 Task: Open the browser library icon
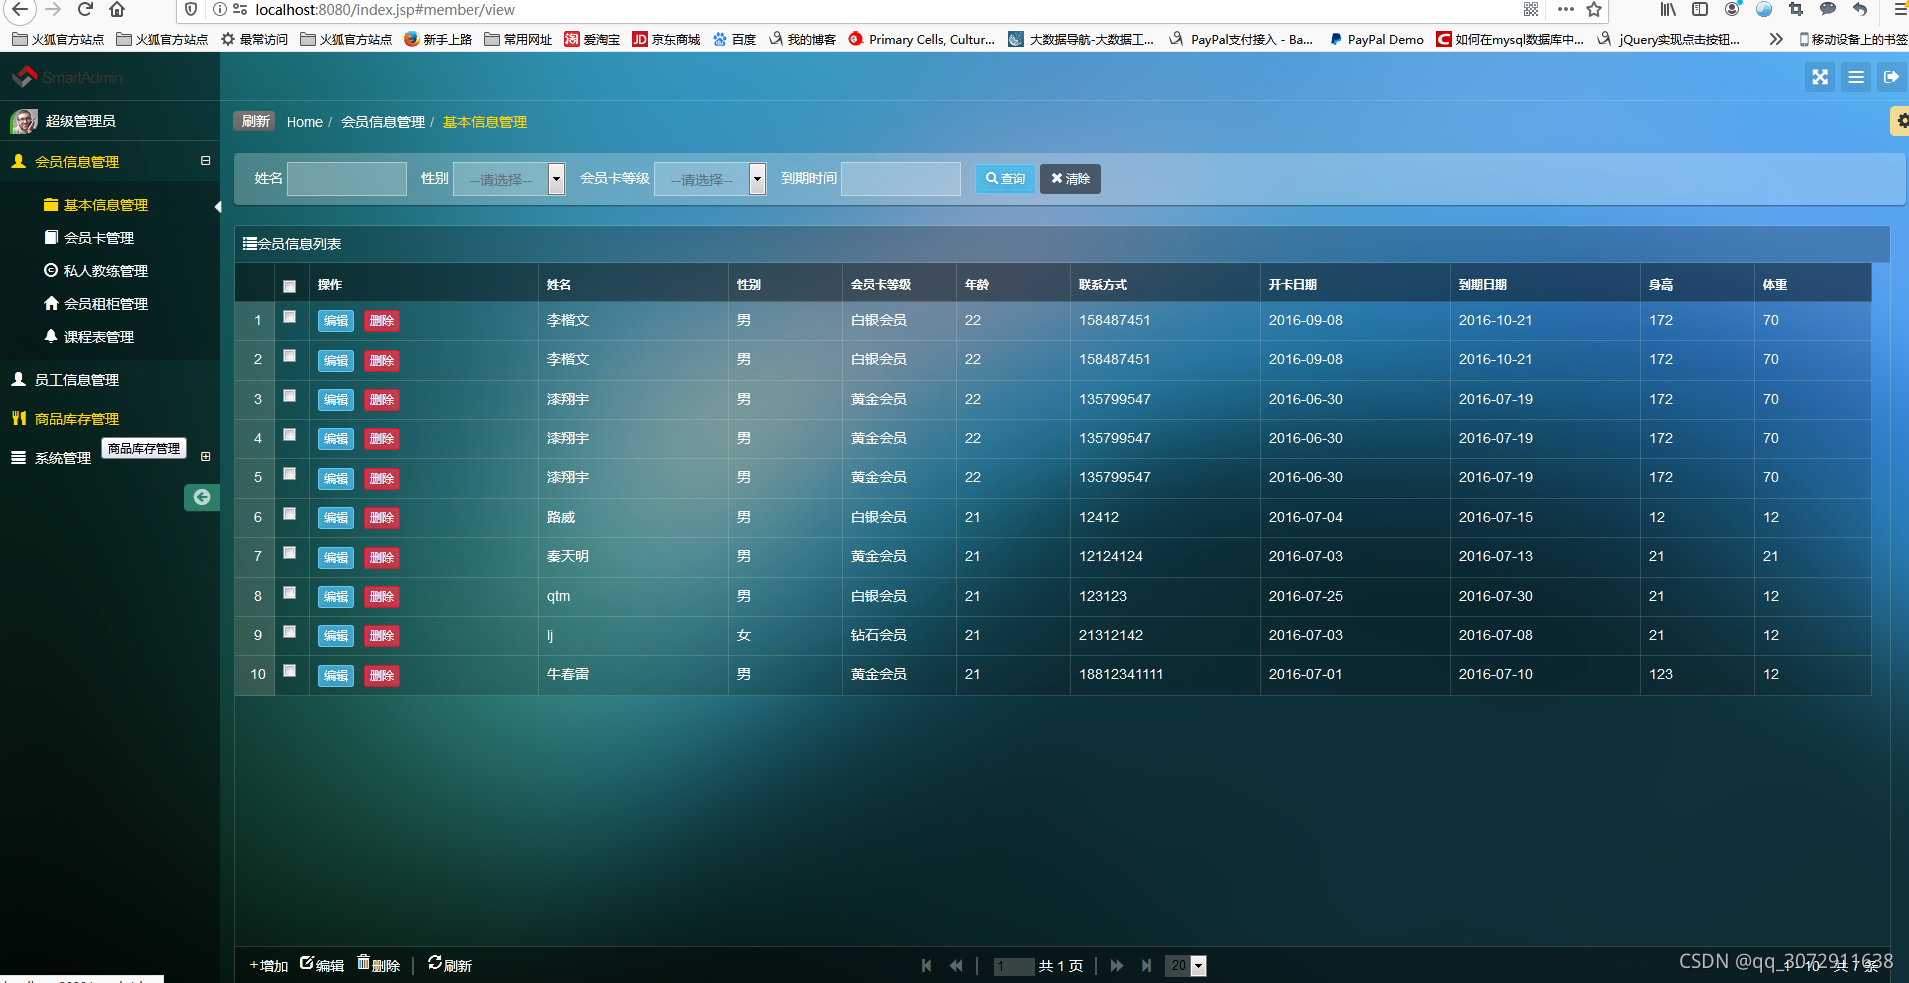pyautogui.click(x=1668, y=10)
